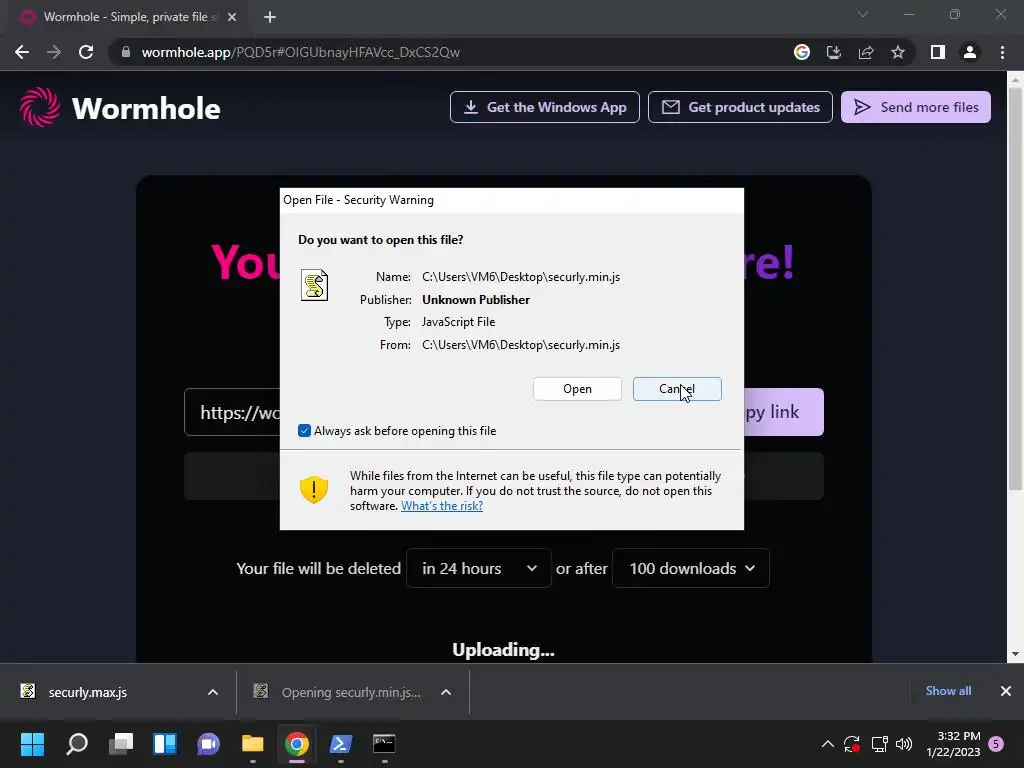Show hidden system tray icons
Screen dimensions: 1024x768
coord(827,744)
